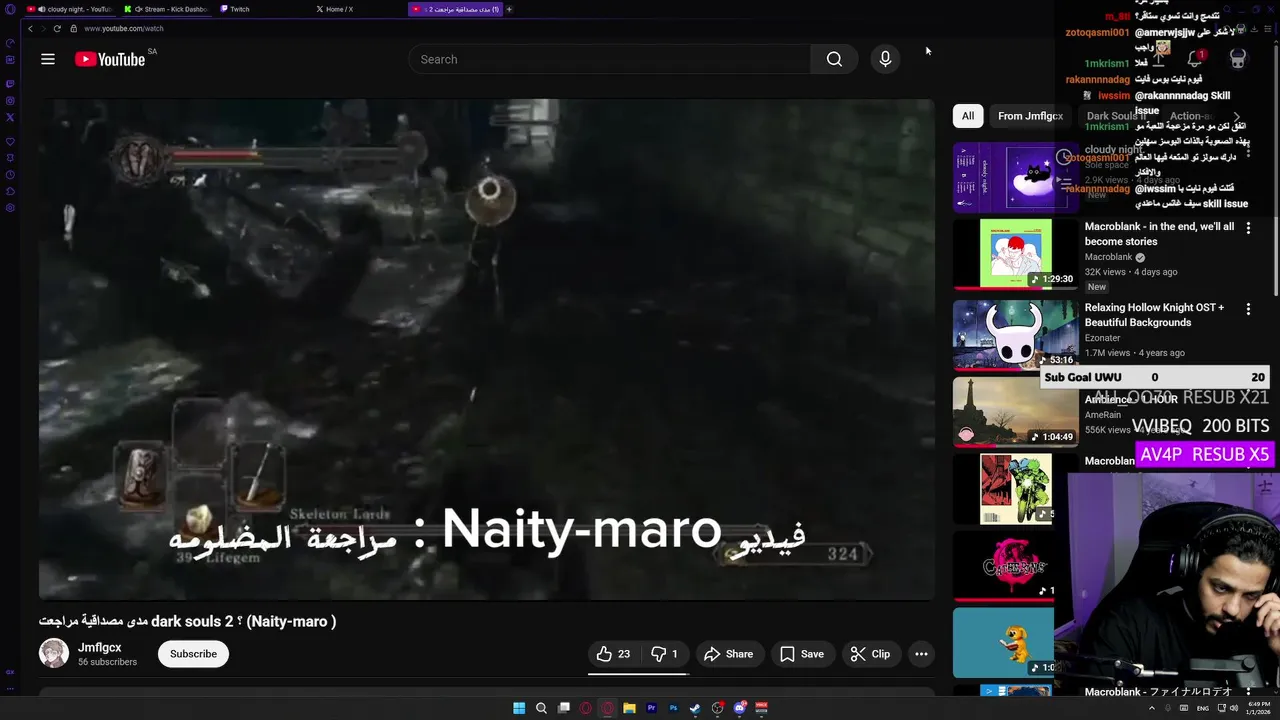Open Steam from the taskbar
Screen dimensions: 1280x720
695,708
